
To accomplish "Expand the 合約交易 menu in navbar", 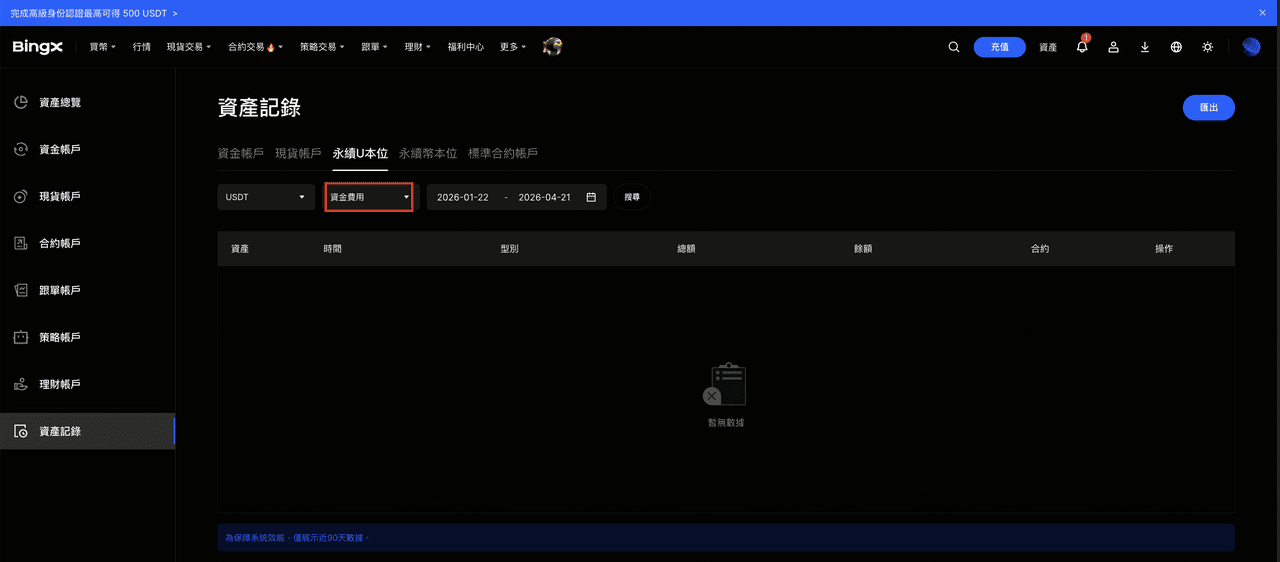I will click(255, 47).
